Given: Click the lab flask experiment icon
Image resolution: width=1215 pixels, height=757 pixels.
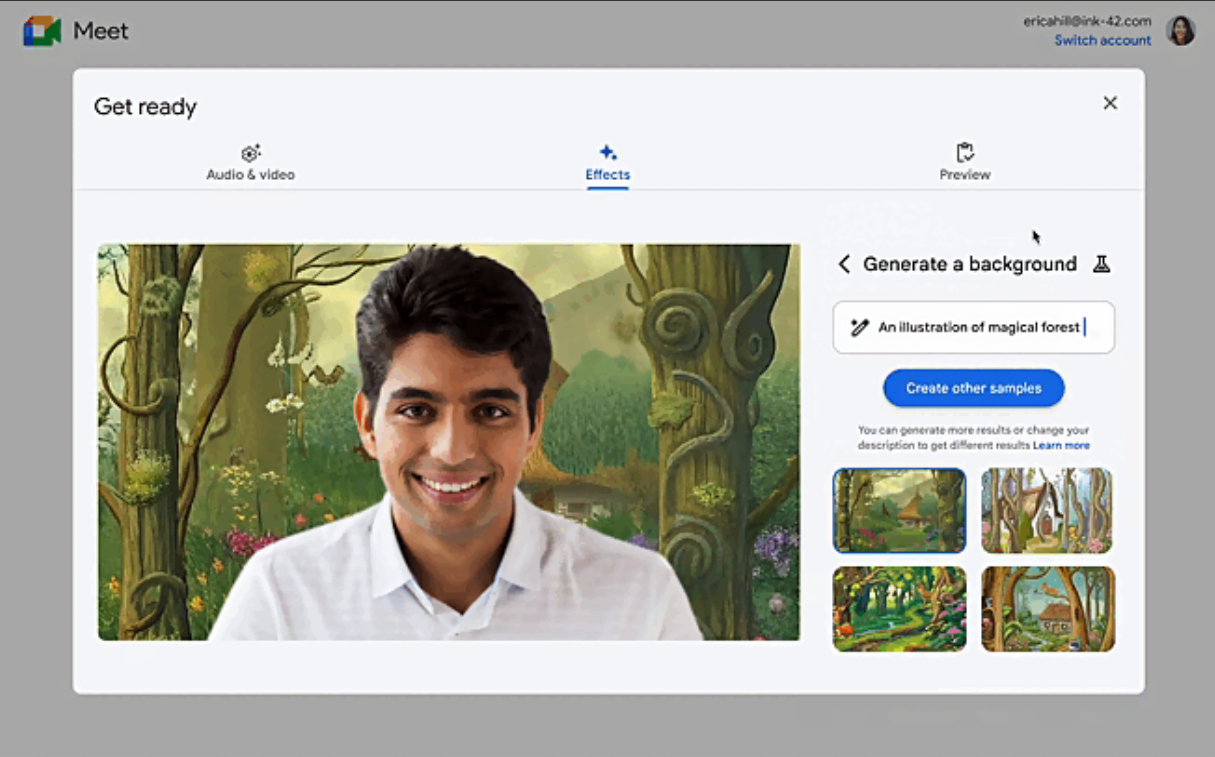Looking at the screenshot, I should (1101, 263).
